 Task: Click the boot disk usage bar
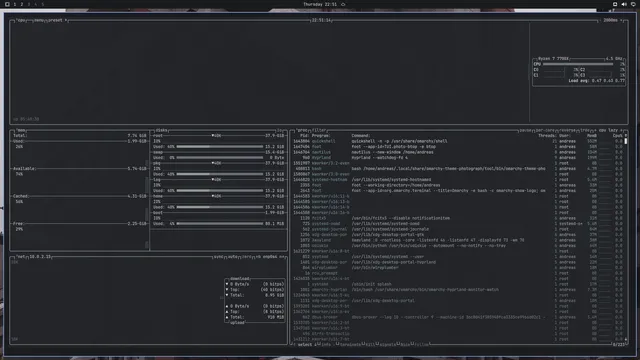point(220,224)
